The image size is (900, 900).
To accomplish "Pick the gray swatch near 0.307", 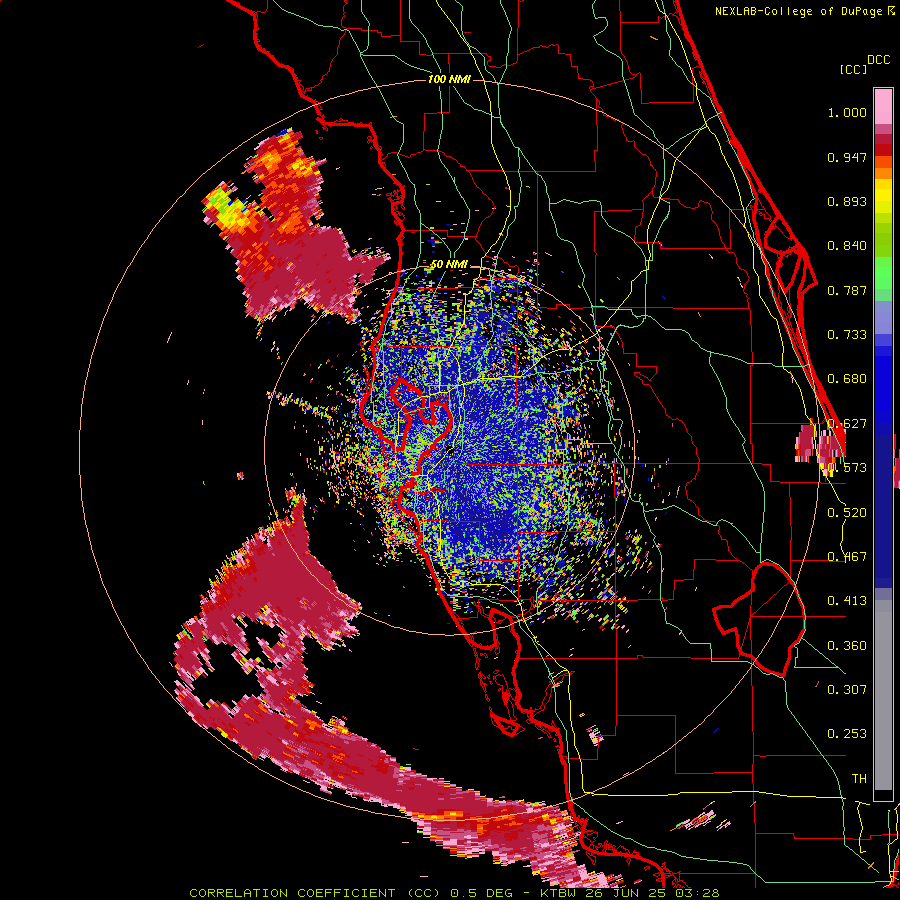I will point(883,697).
